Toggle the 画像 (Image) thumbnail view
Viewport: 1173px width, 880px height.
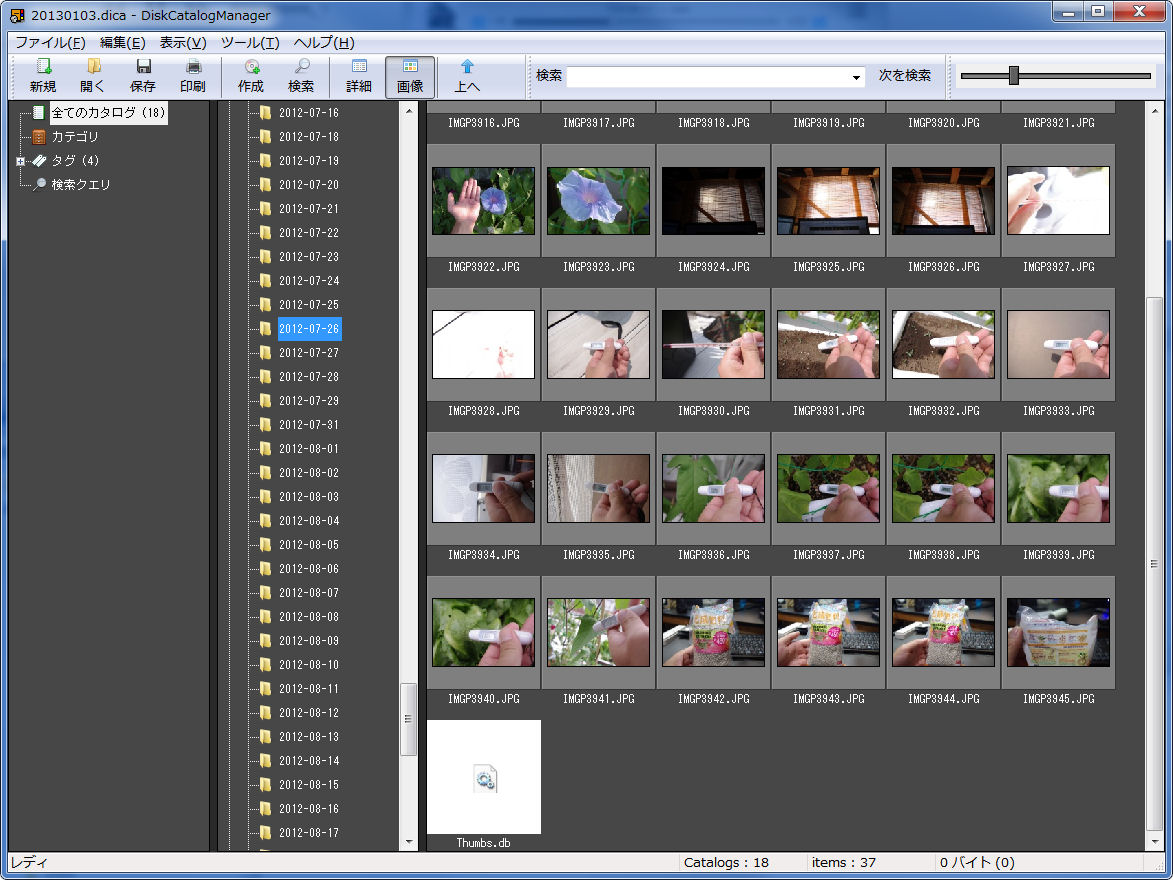(410, 67)
